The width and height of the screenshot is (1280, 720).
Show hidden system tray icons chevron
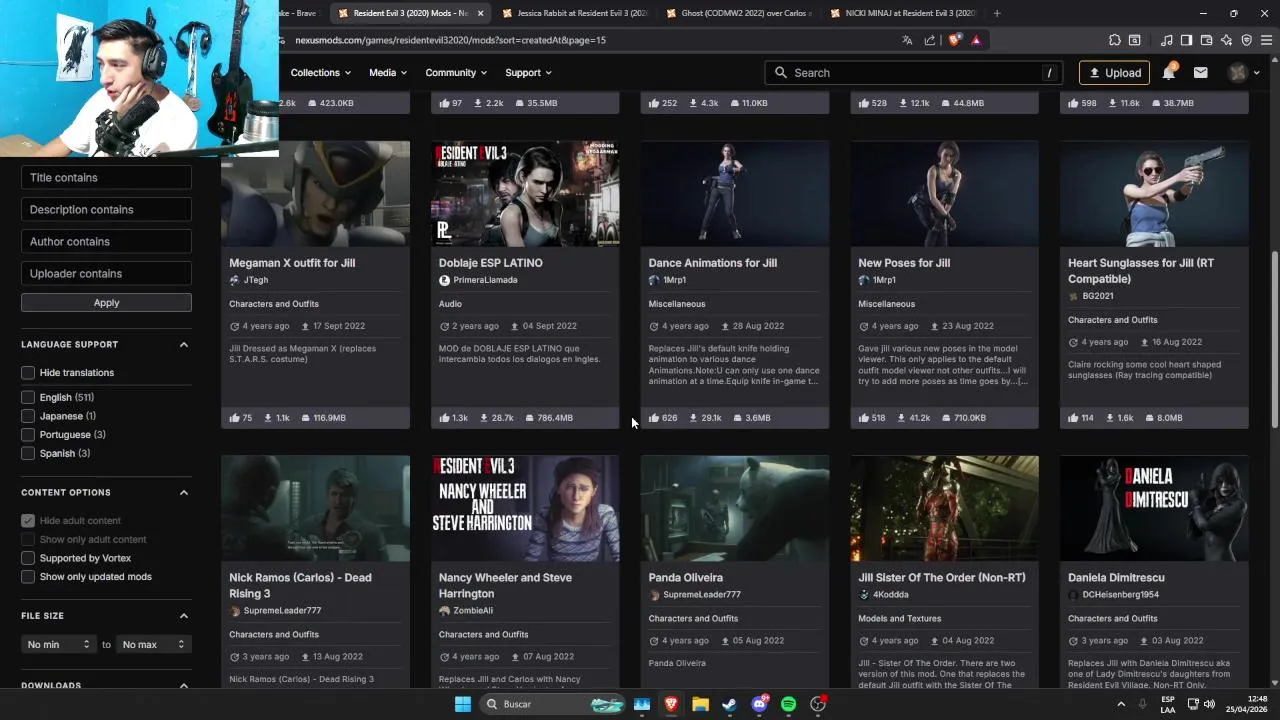point(1120,704)
